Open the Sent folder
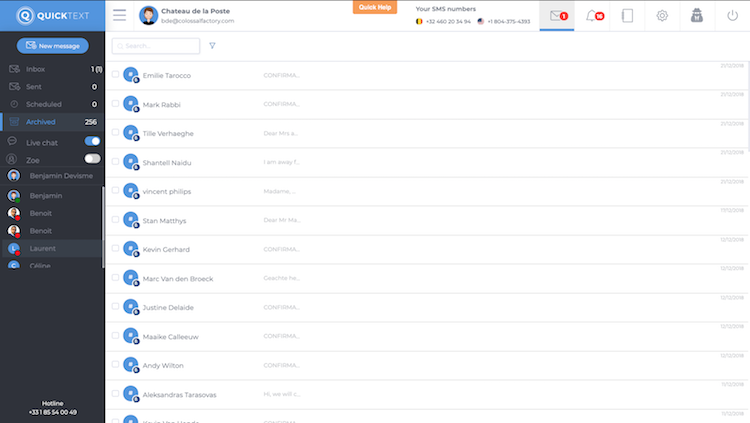750x423 pixels. 35,87
